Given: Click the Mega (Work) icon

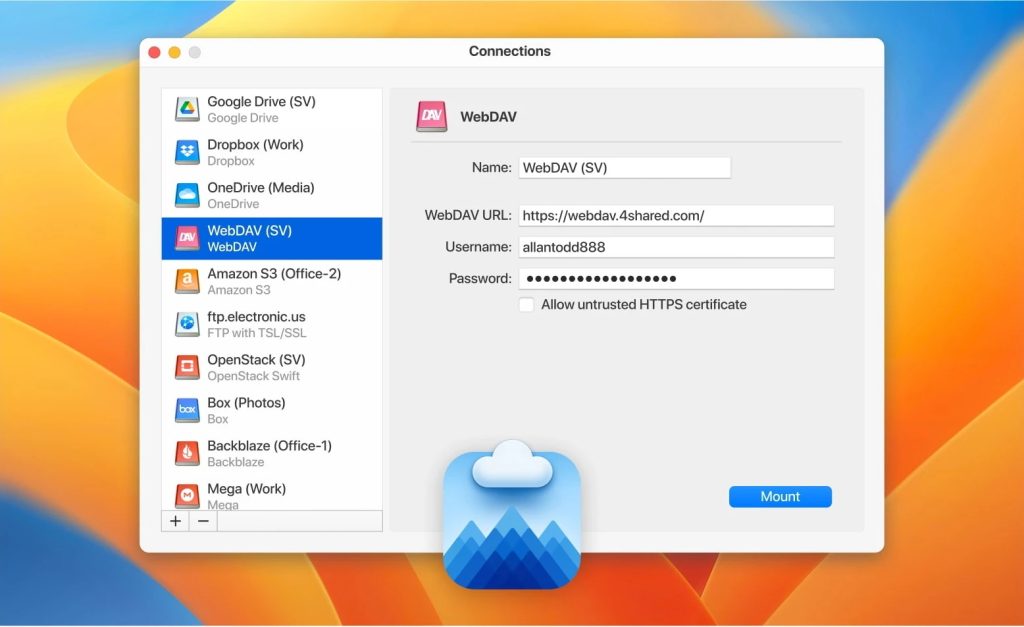Looking at the screenshot, I should [x=187, y=496].
